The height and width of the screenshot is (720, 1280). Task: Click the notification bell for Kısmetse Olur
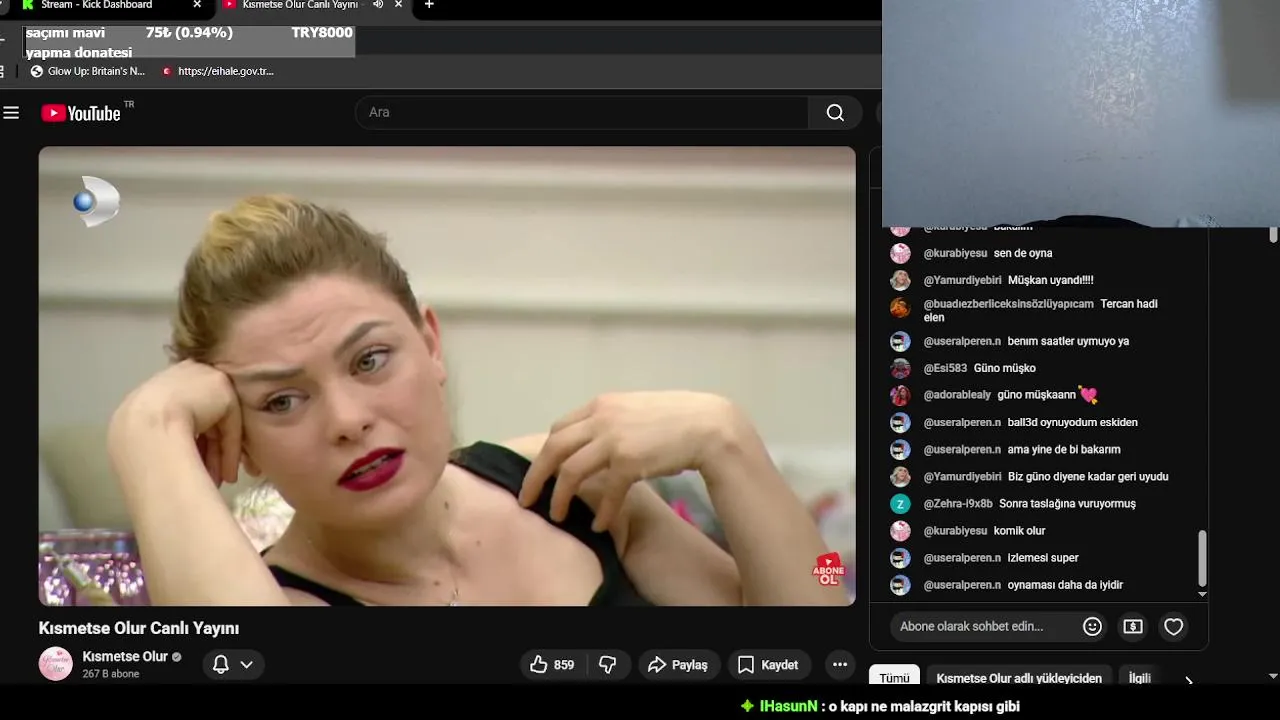click(221, 665)
